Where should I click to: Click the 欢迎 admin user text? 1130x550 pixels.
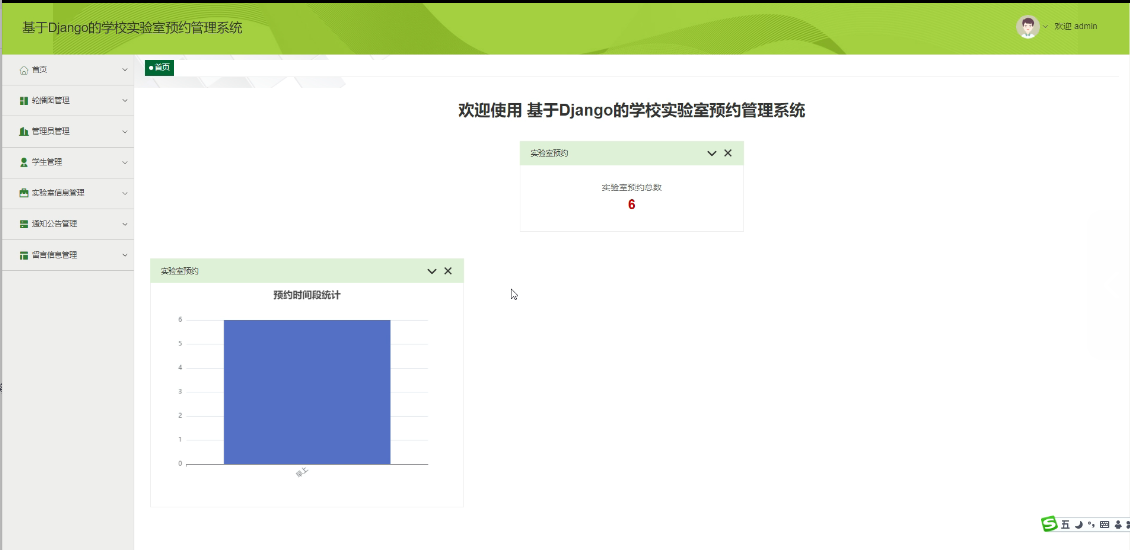tap(1076, 27)
